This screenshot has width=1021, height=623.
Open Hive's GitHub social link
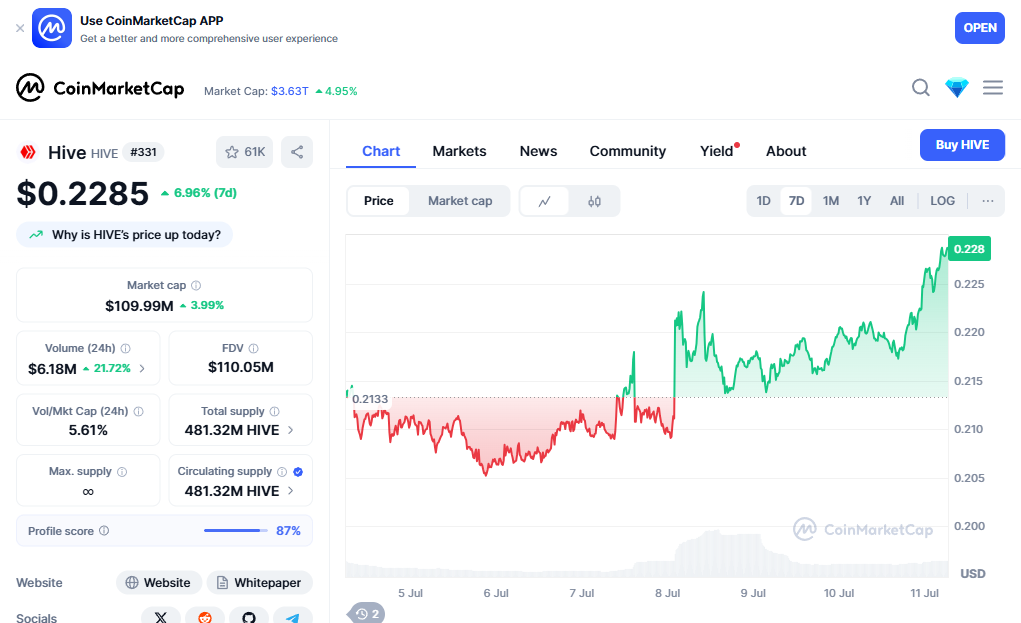pos(249,617)
